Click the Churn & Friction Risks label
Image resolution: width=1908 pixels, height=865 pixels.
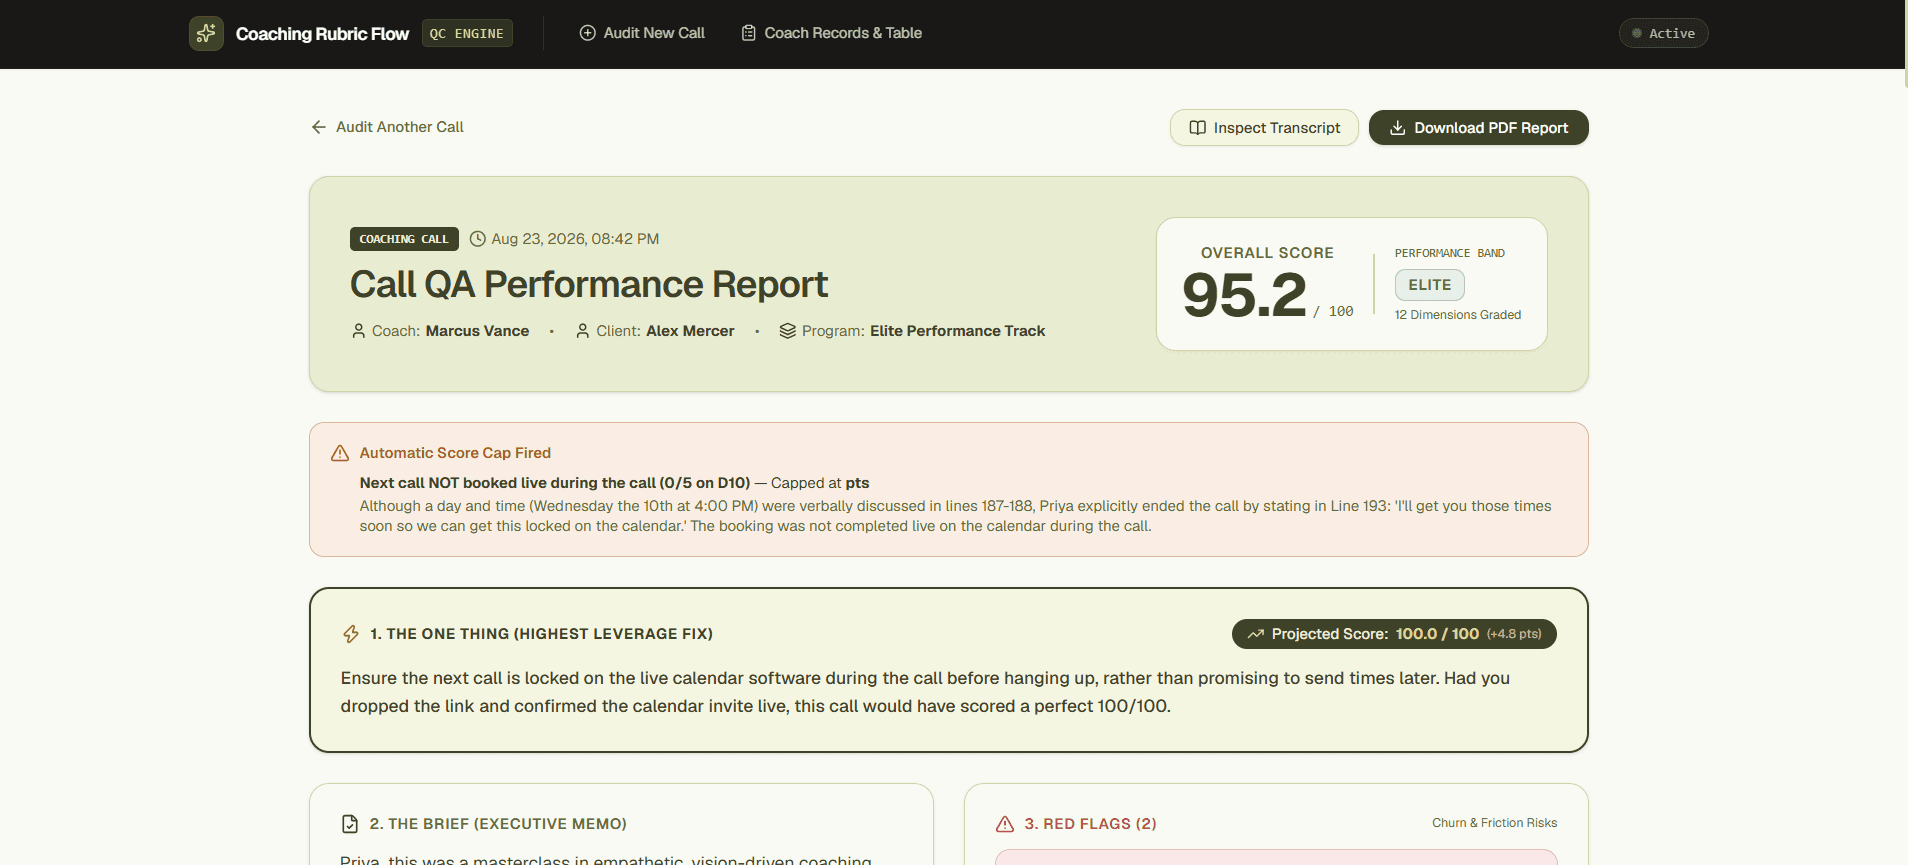pos(1495,823)
